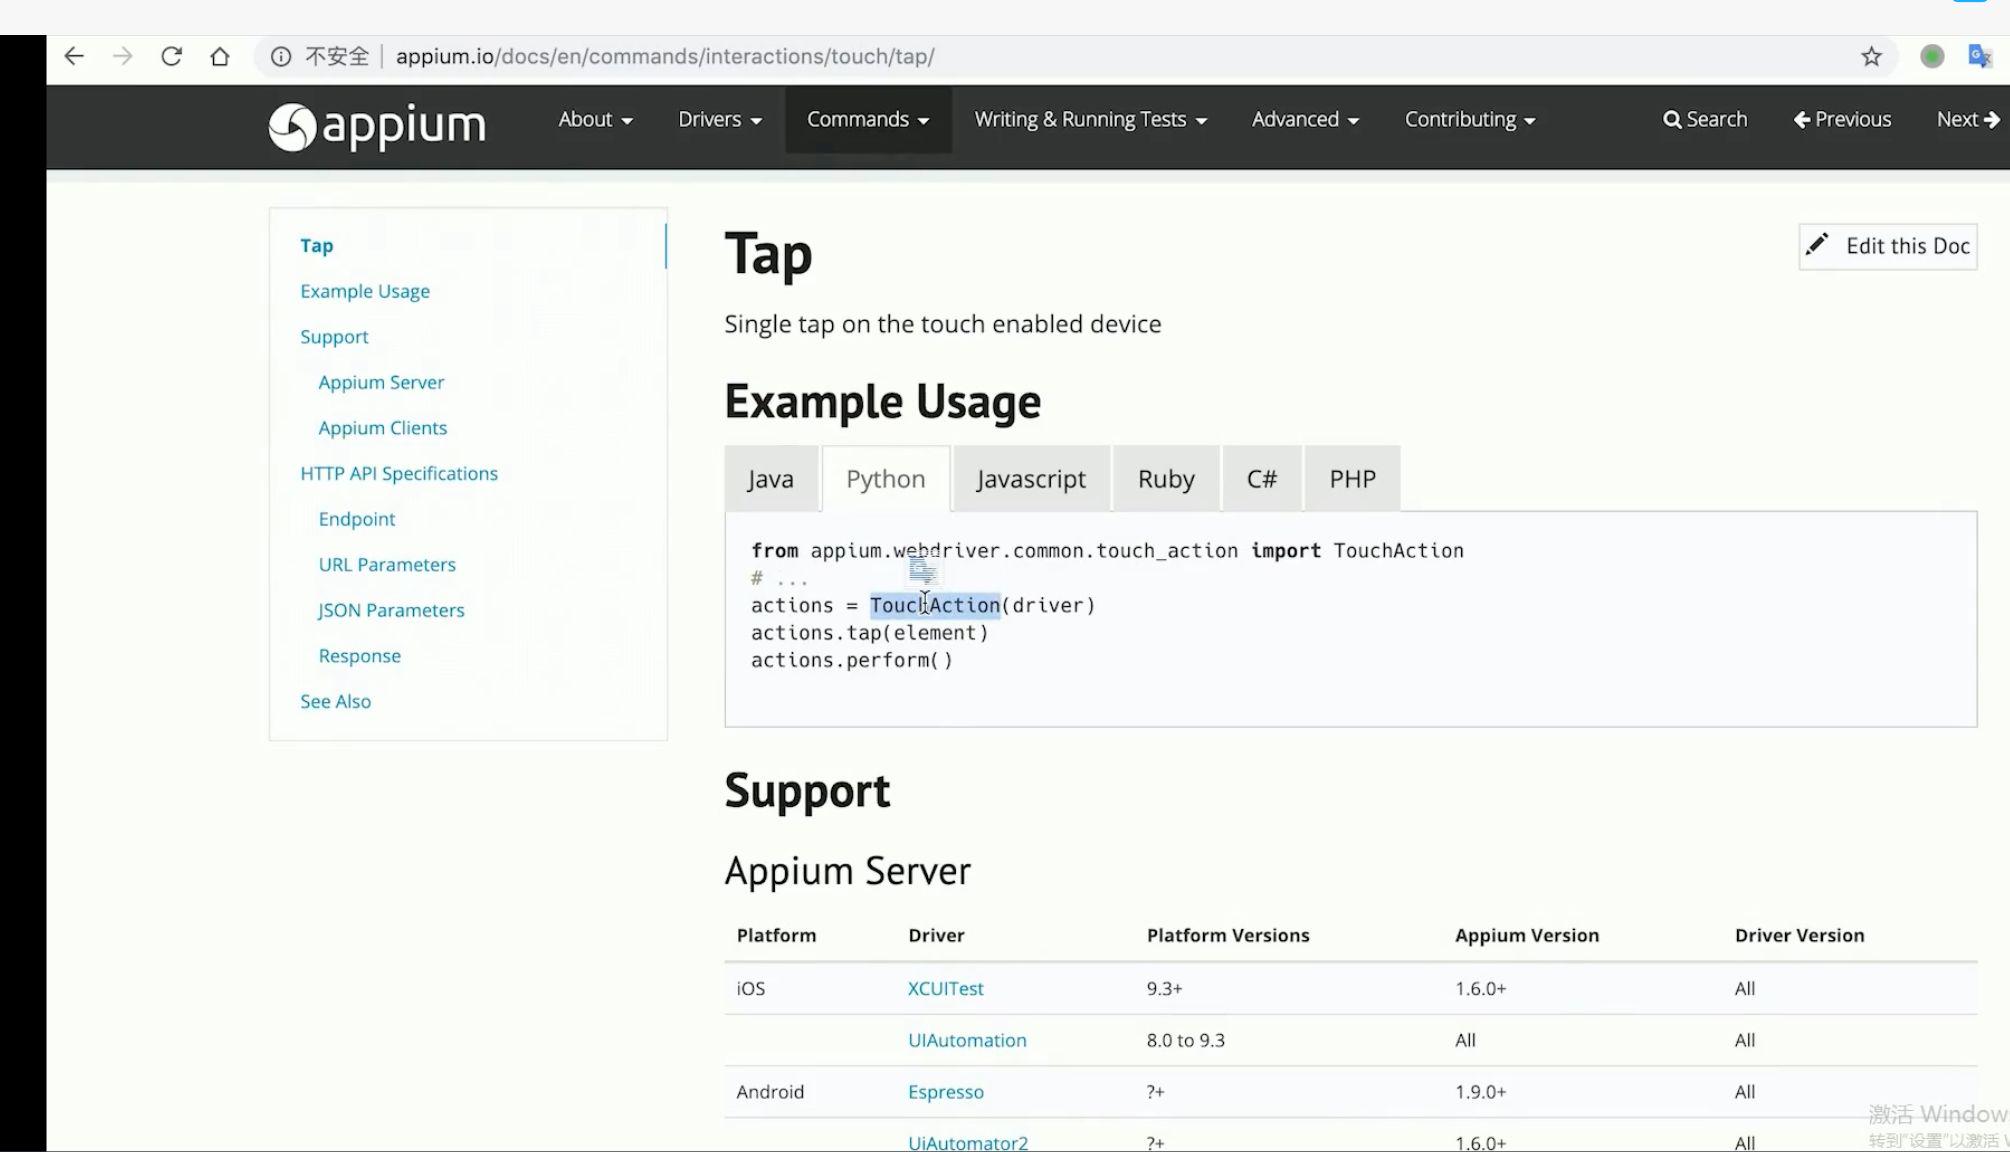Open Writing & Running Tests dropdown
This screenshot has width=2010, height=1152.
pos(1091,119)
